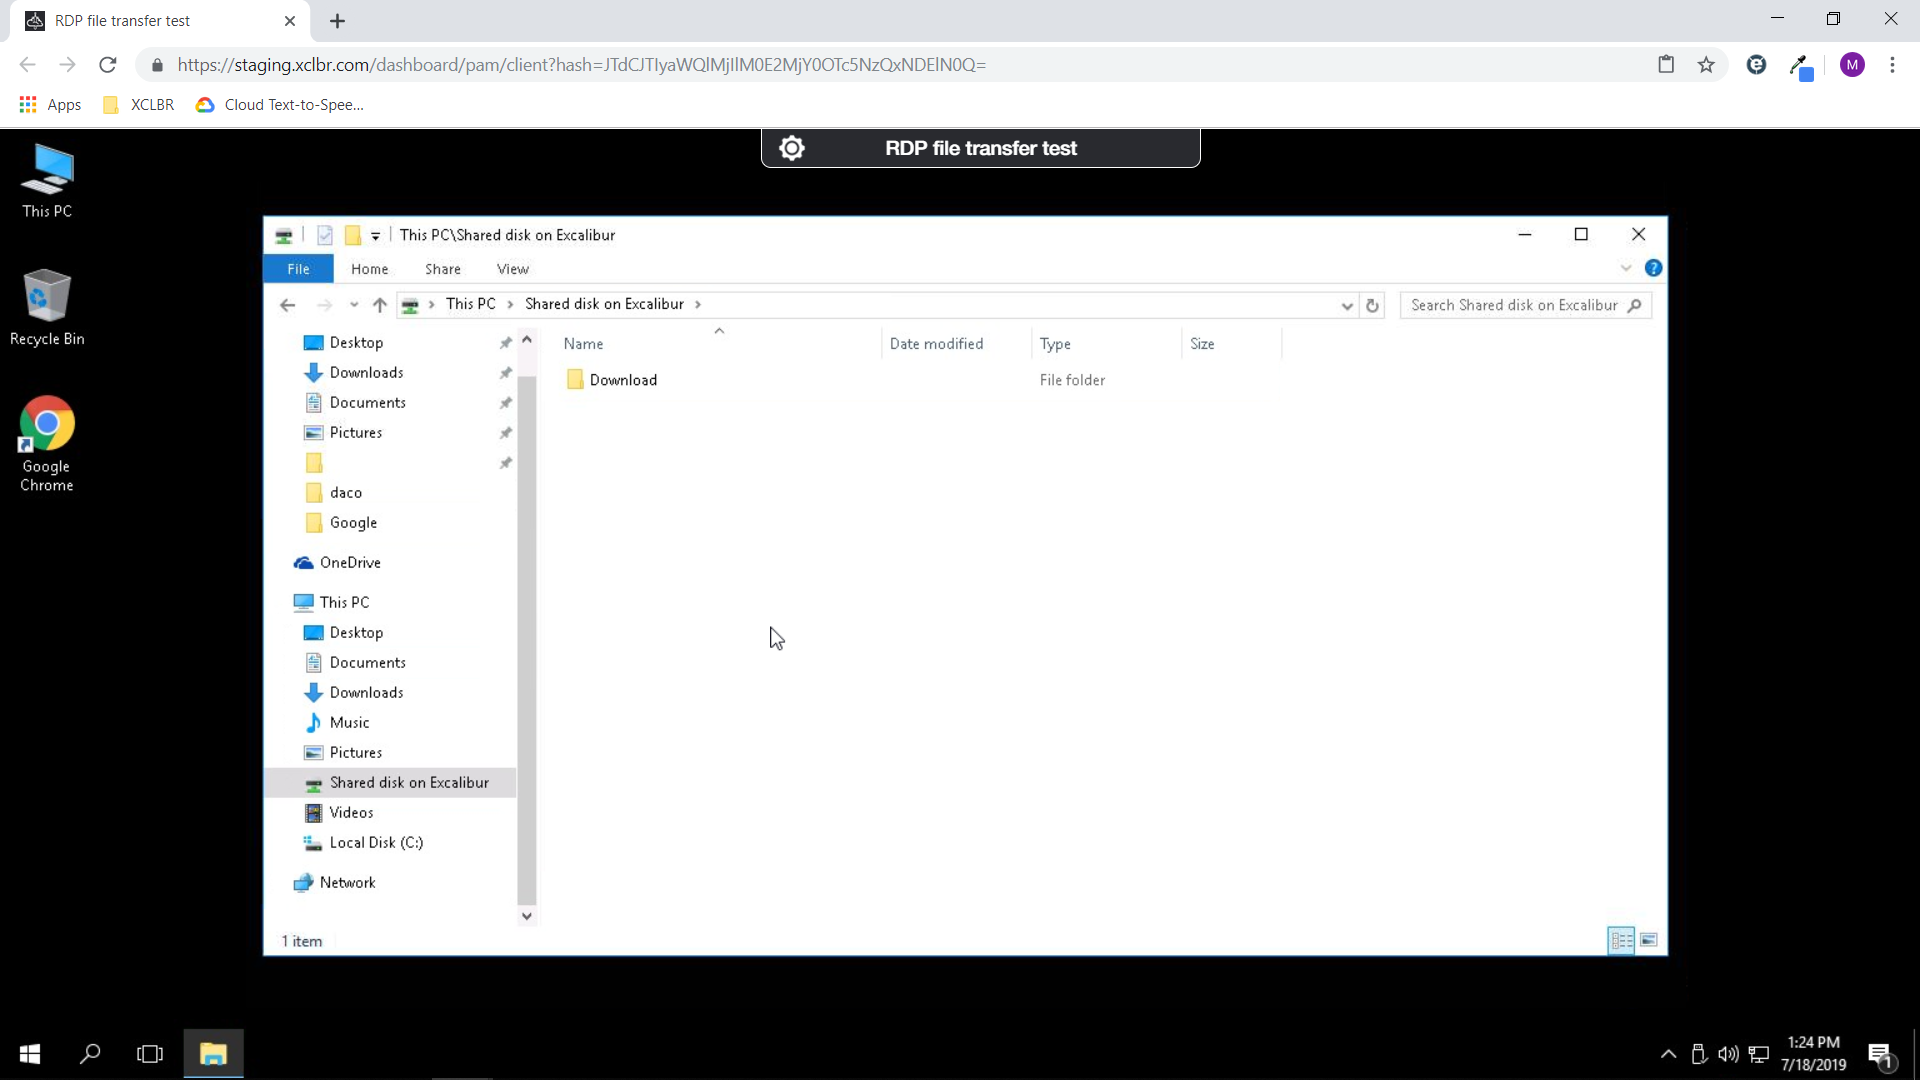Switch to details view layout
The width and height of the screenshot is (1920, 1080).
(1621, 940)
